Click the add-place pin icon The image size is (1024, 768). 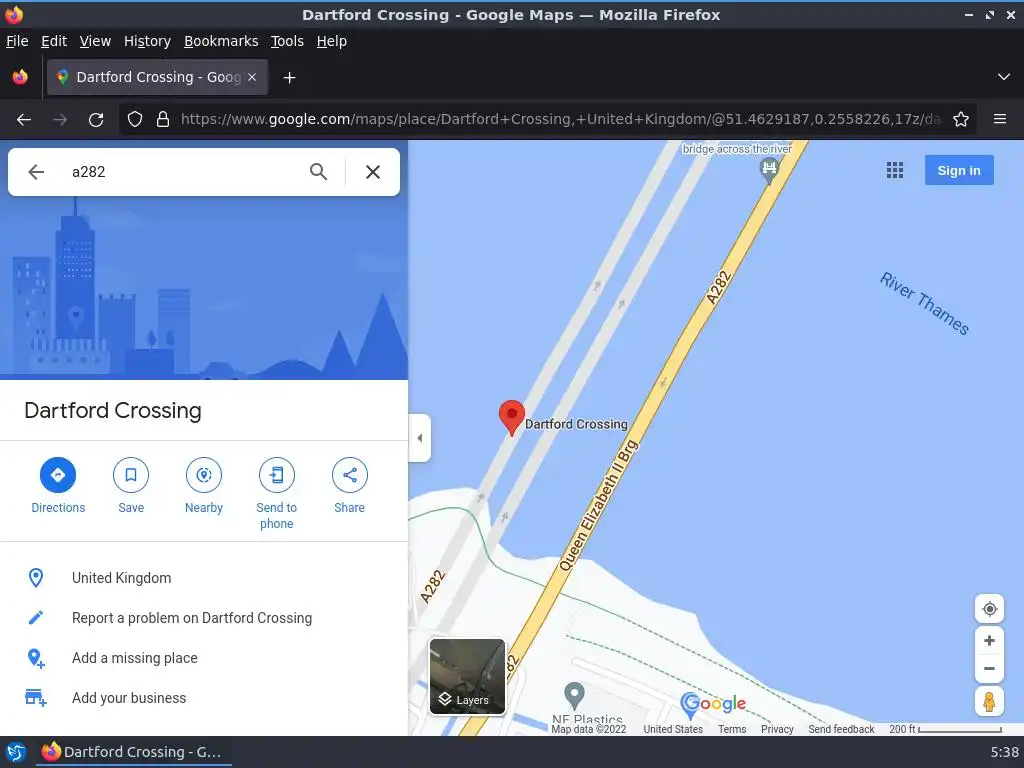pos(36,658)
